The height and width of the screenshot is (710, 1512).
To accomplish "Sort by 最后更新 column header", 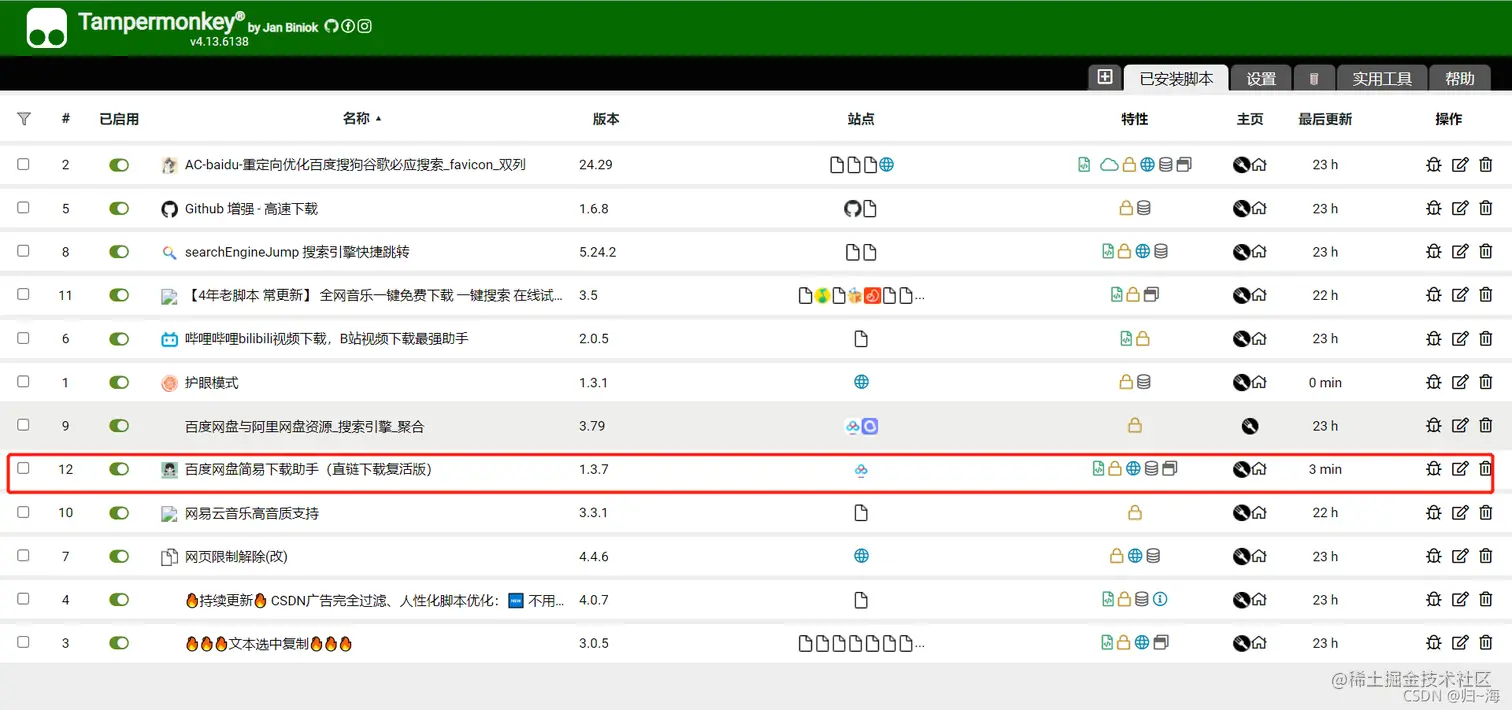I will point(1325,119).
